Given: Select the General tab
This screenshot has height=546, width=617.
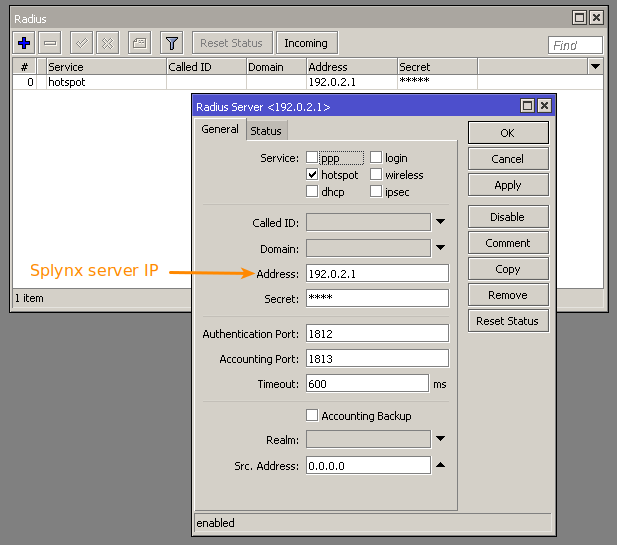Looking at the screenshot, I should pyautogui.click(x=220, y=129).
